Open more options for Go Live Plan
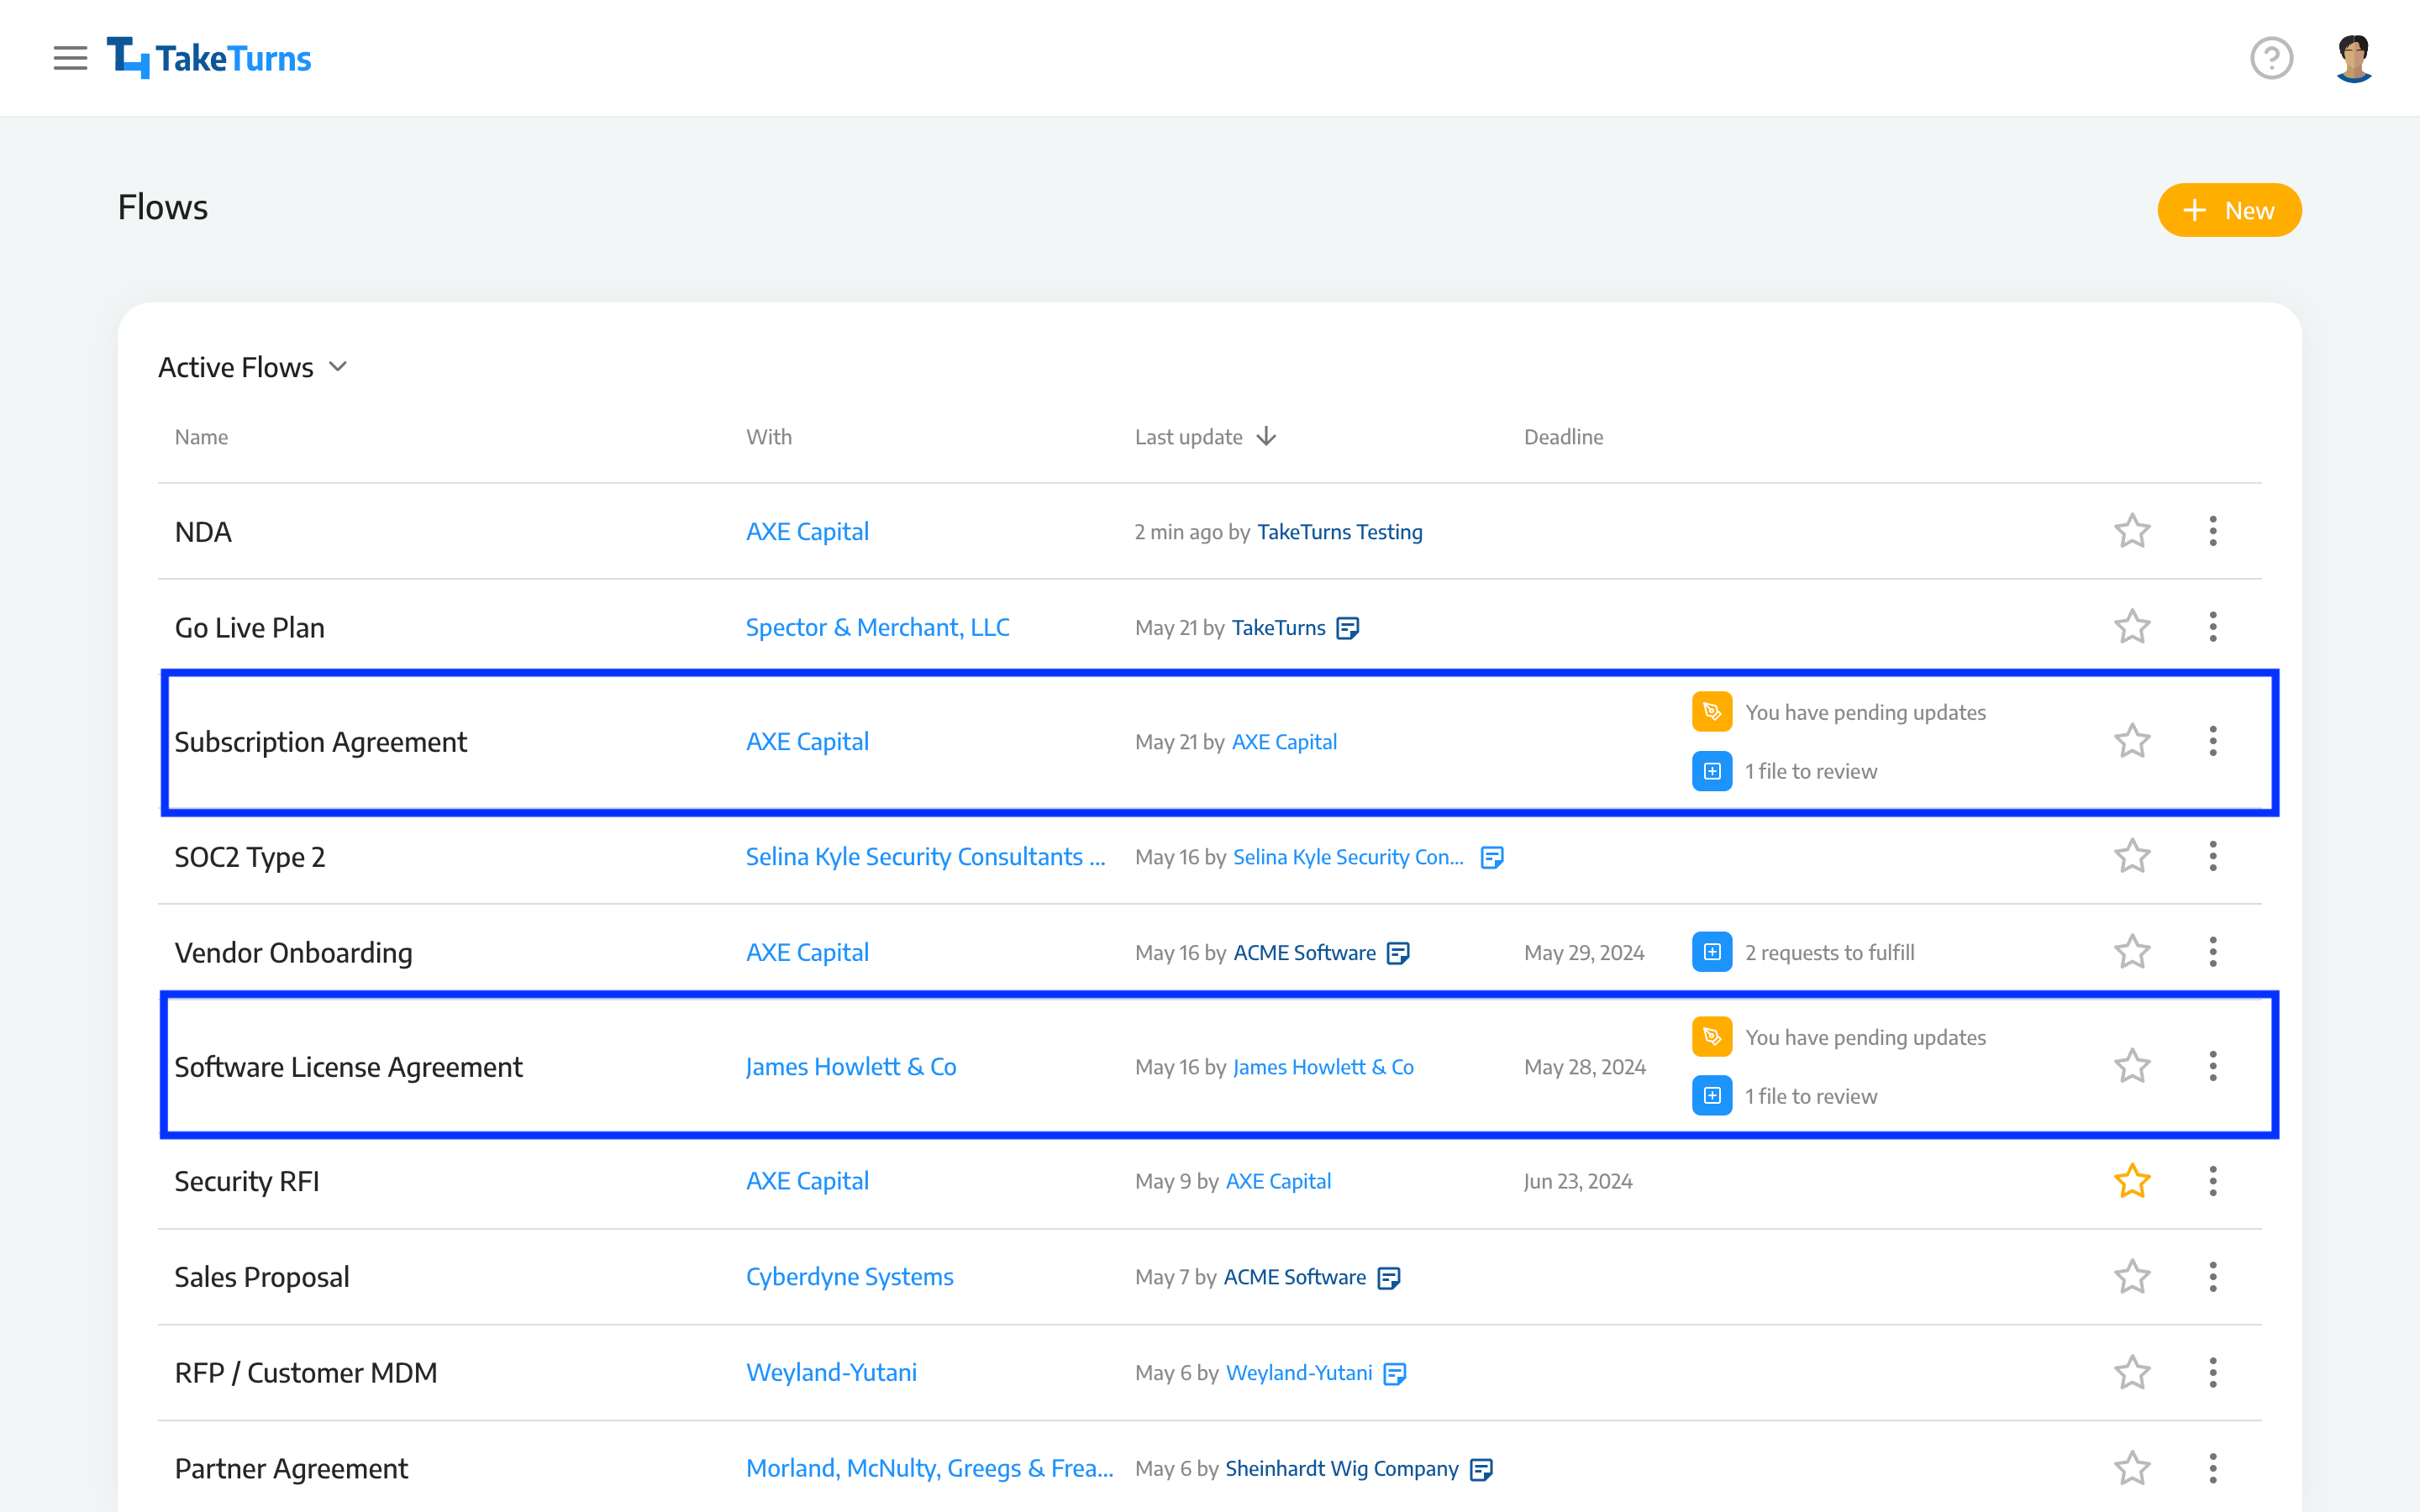Screen dimensions: 2420x1512 tap(2213, 627)
